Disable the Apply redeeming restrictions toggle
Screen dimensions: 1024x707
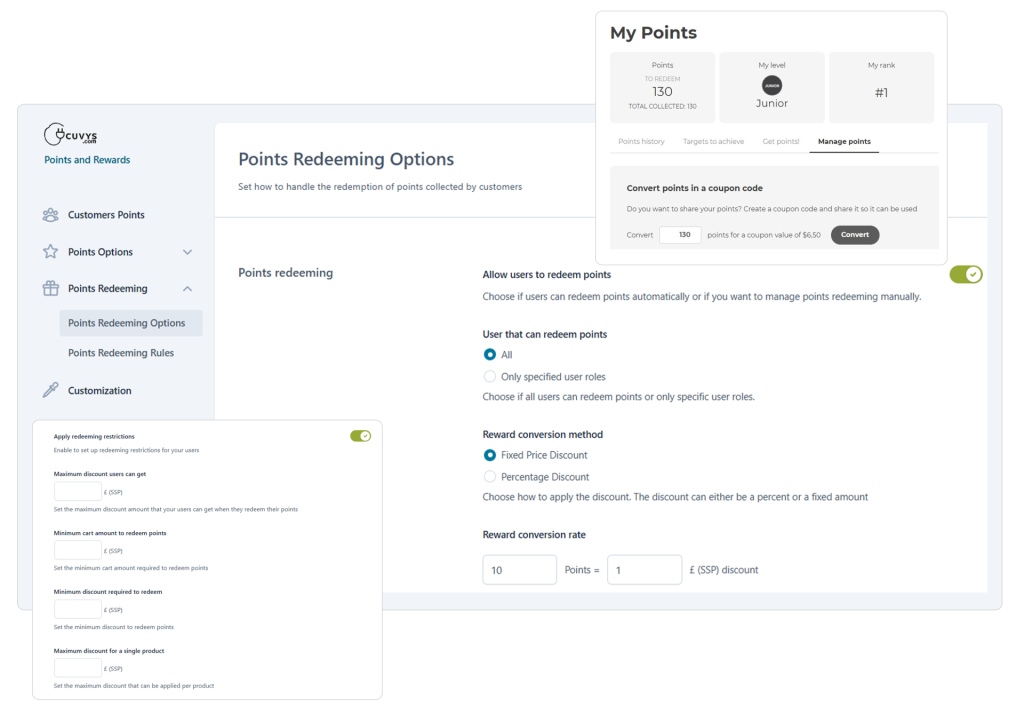pyautogui.click(x=360, y=436)
